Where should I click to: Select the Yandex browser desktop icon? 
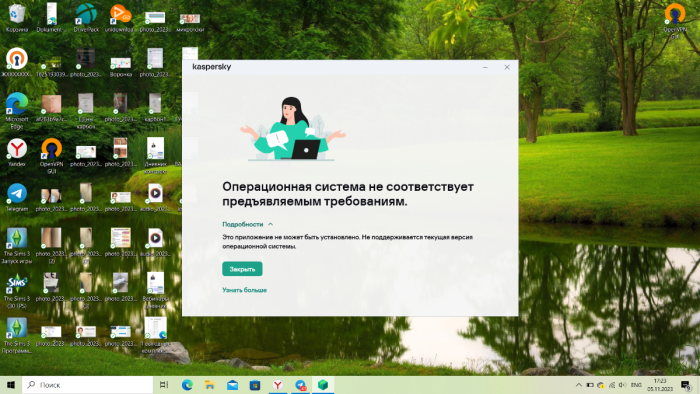pyautogui.click(x=17, y=153)
